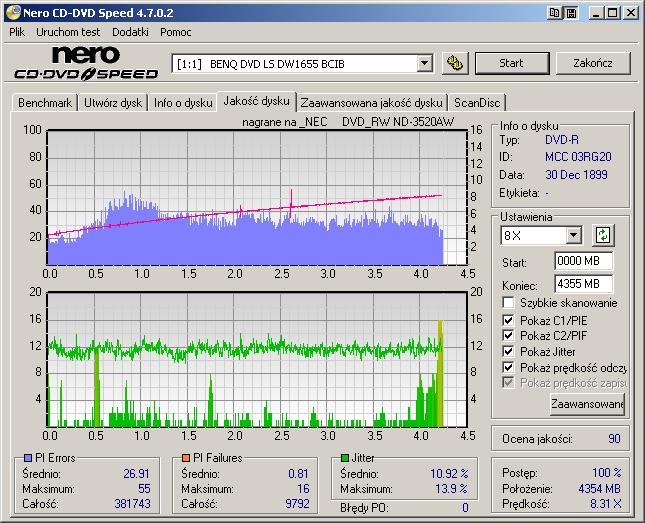Open the Dodatki menu
Viewport: 645px width, 523px height.
click(130, 32)
